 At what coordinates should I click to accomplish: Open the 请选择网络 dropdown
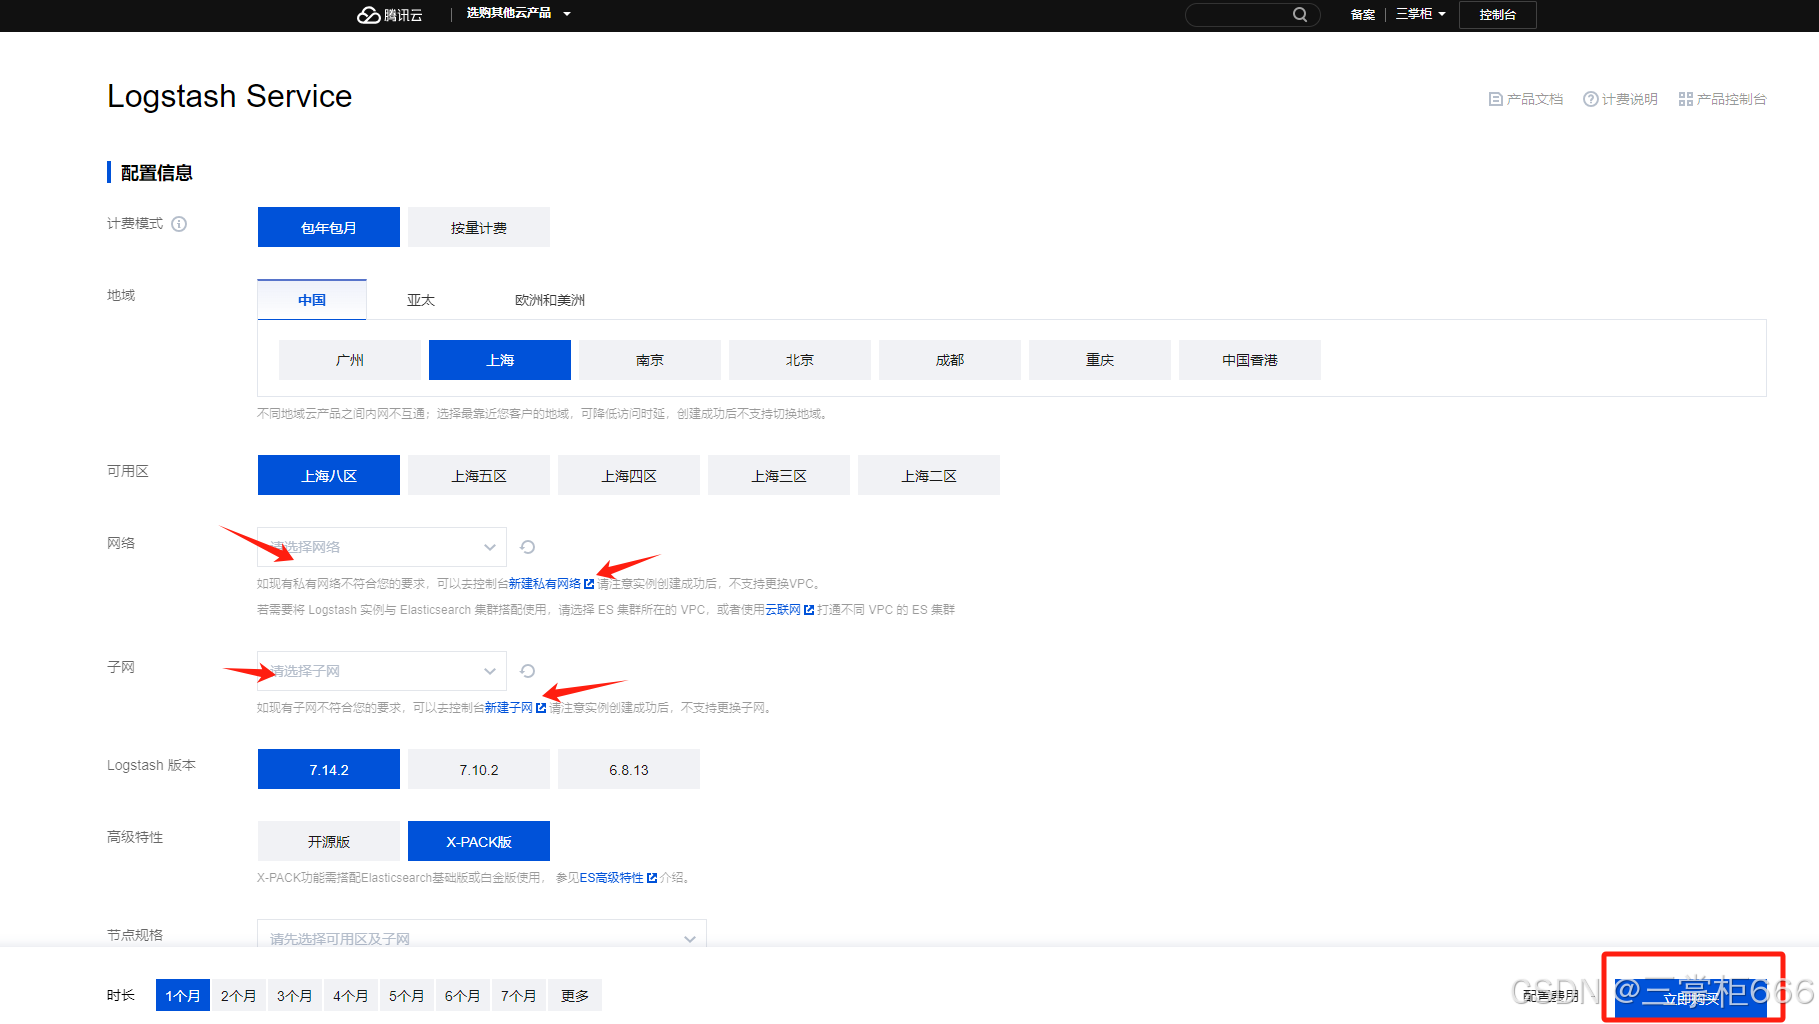(380, 547)
